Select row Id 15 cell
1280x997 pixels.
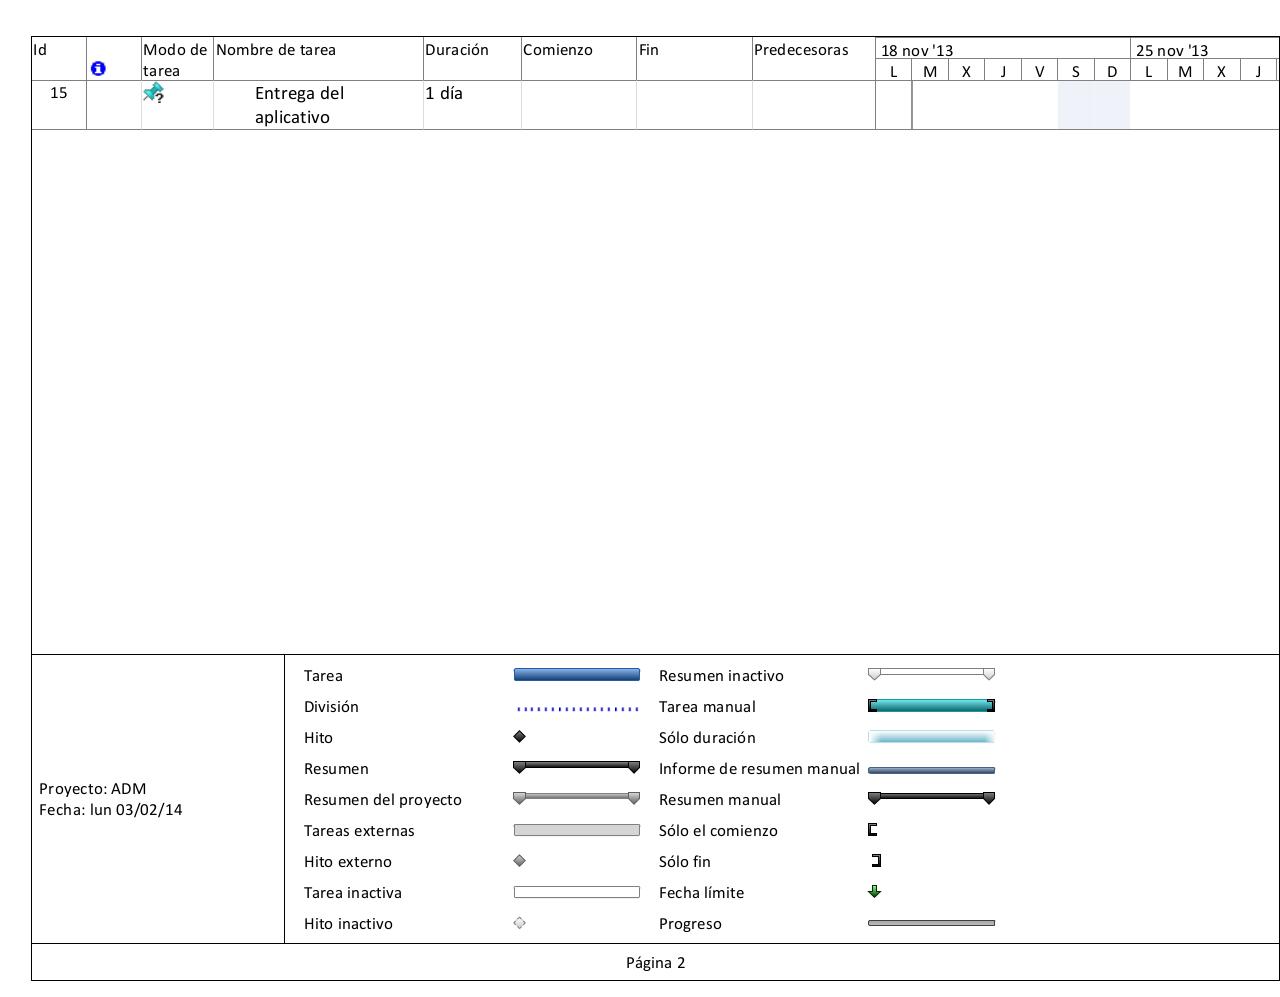click(x=59, y=93)
